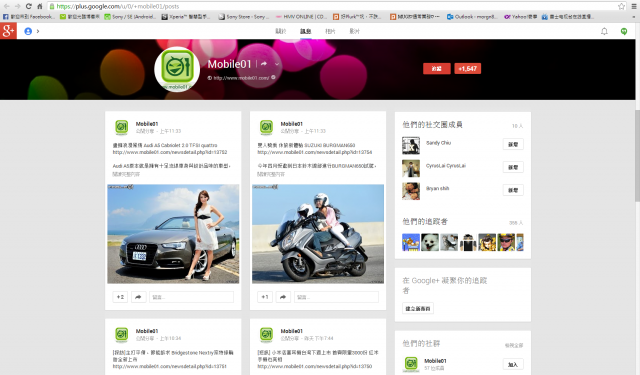This screenshot has width=640, height=375.
Task: Click the comment box under the scooter post
Action: pyautogui.click(x=336, y=297)
